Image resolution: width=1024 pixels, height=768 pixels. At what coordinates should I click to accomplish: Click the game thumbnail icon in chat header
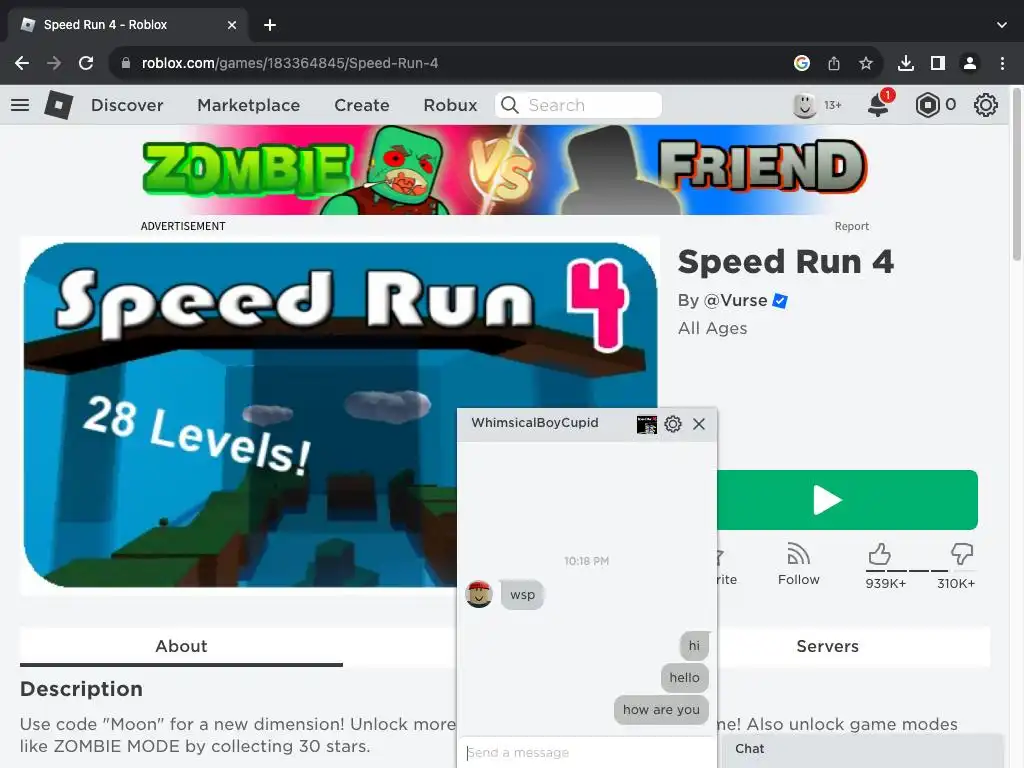[647, 424]
